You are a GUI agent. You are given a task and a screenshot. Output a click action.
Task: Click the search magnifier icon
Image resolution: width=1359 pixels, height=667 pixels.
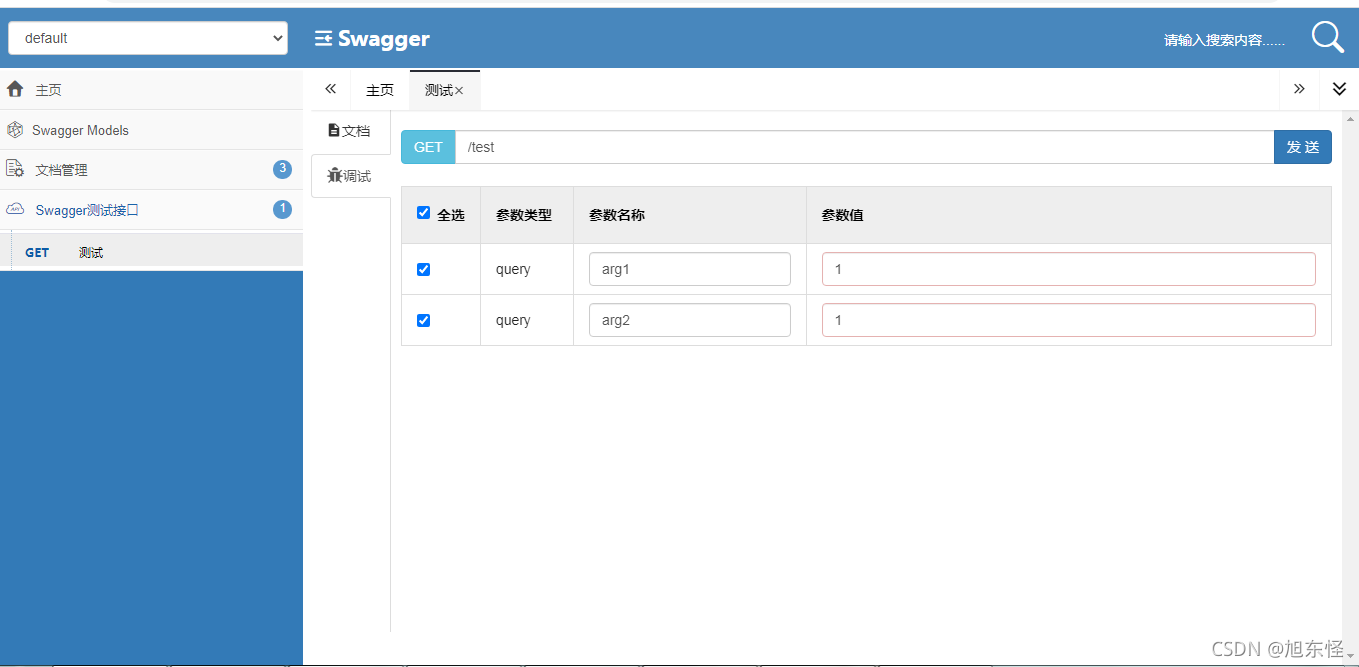(1327, 36)
